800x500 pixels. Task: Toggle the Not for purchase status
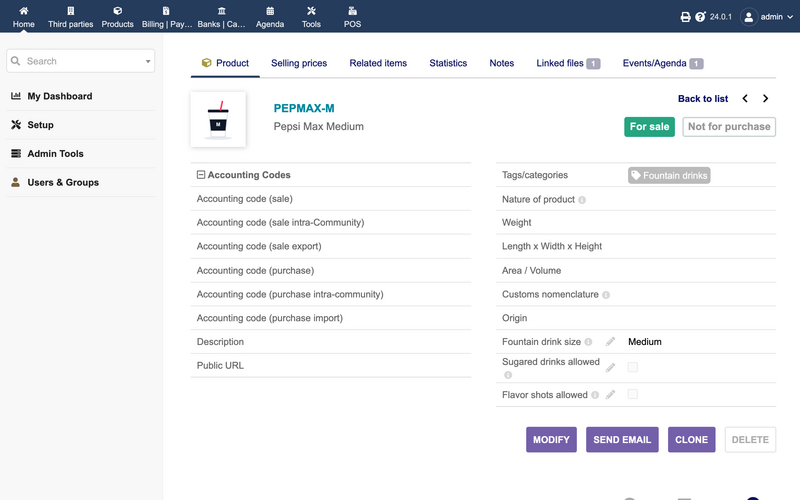(729, 127)
